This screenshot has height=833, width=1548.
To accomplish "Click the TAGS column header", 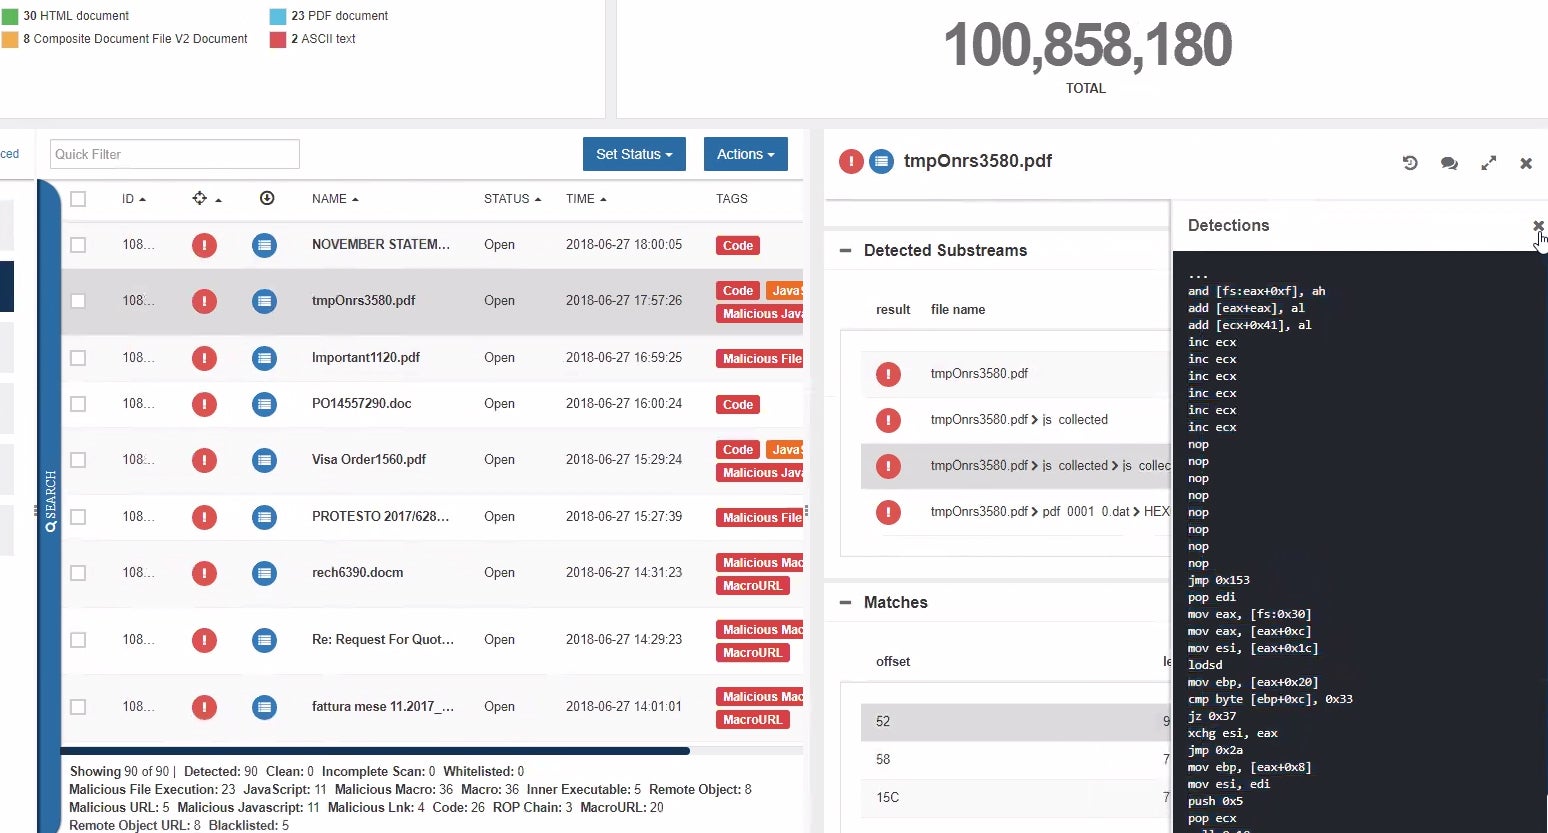I will pos(732,199).
